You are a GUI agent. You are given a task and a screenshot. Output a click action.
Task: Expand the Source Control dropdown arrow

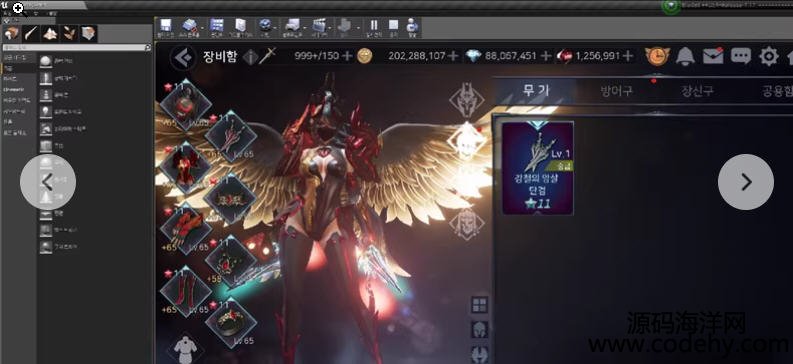click(202, 28)
